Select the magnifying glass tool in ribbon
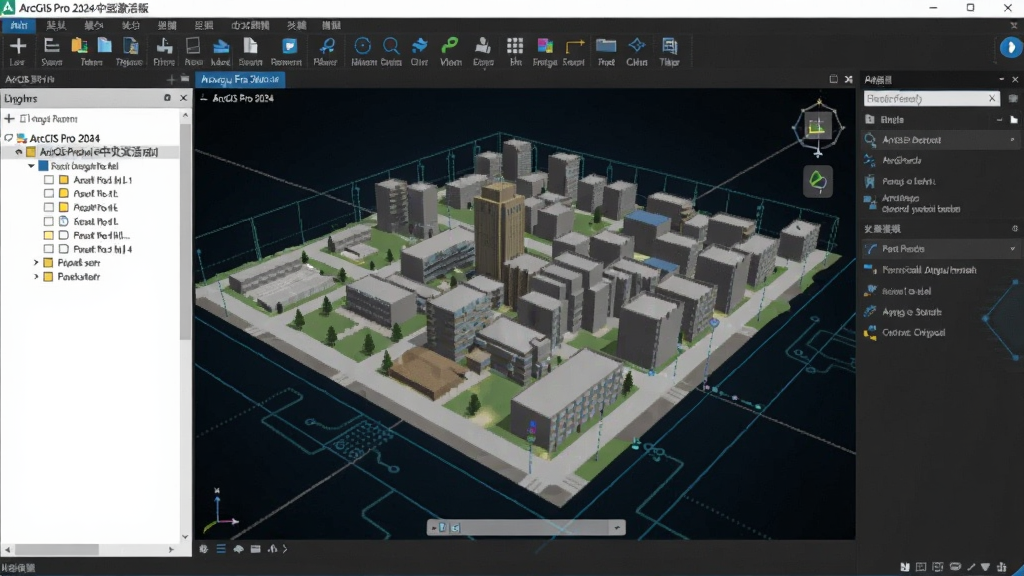 click(391, 46)
